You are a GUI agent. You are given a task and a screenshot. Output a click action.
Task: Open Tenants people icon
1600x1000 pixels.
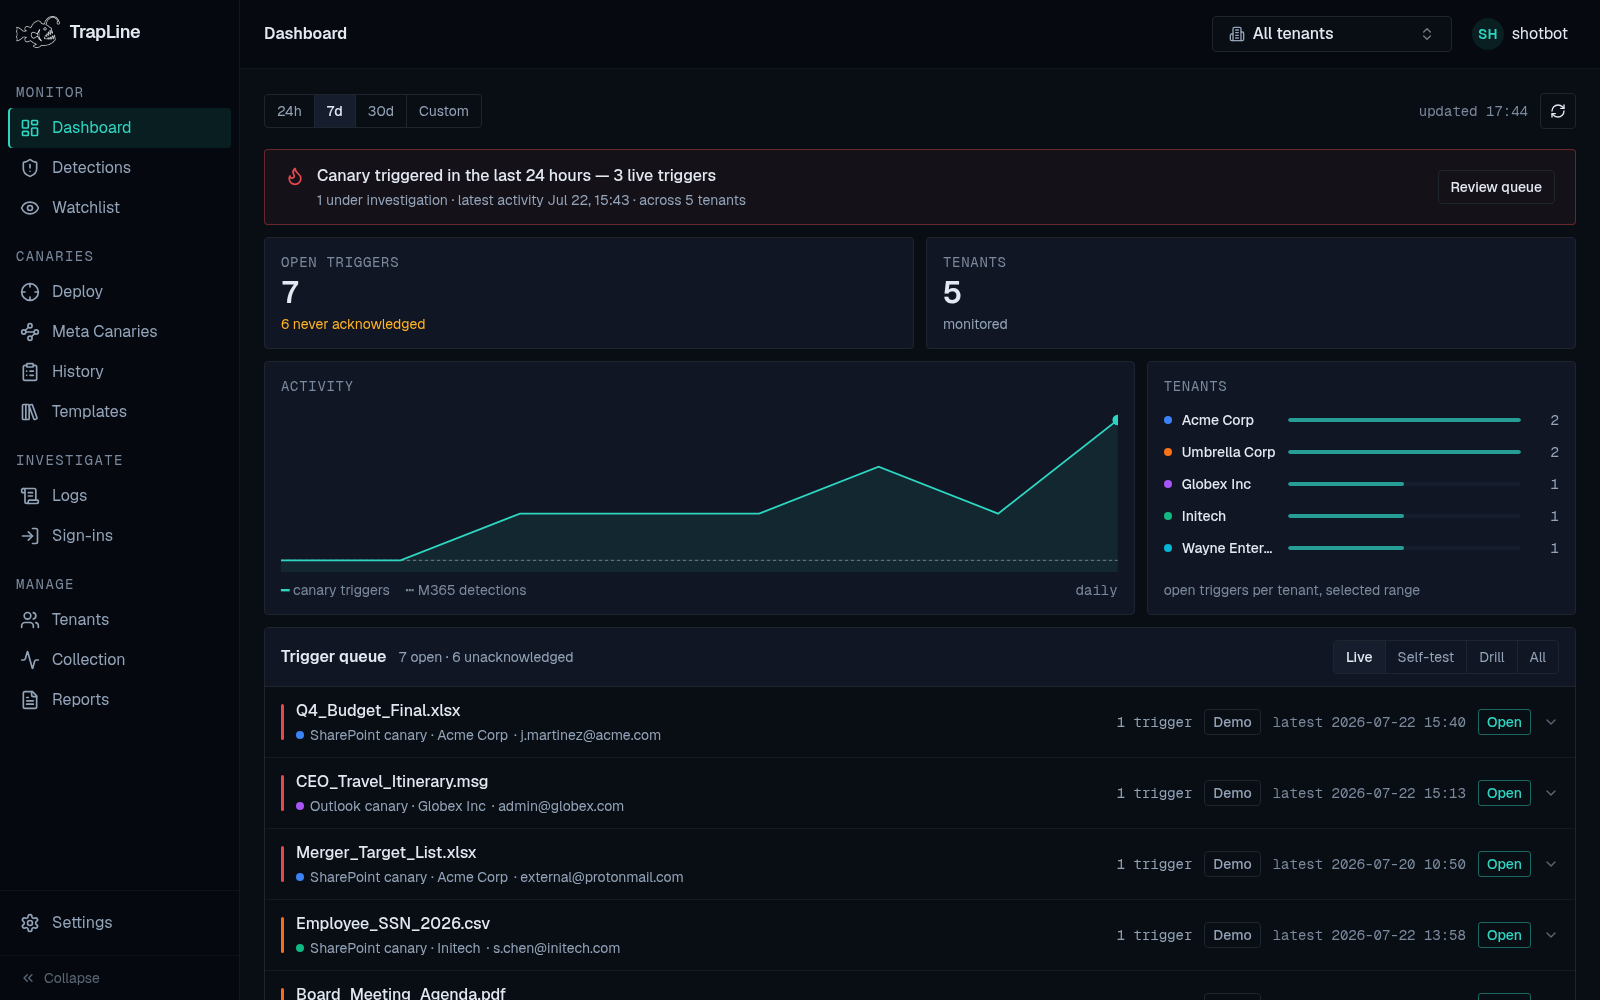[x=30, y=620]
